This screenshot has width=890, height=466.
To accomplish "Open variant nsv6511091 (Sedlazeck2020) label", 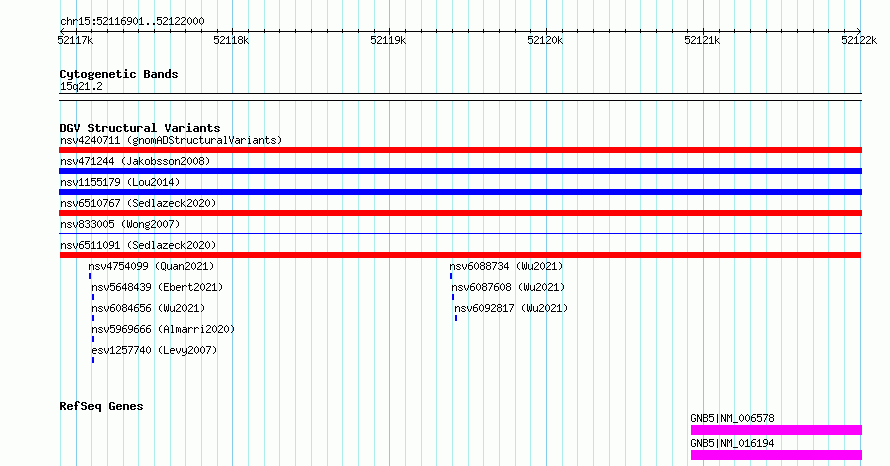I will tap(138, 245).
